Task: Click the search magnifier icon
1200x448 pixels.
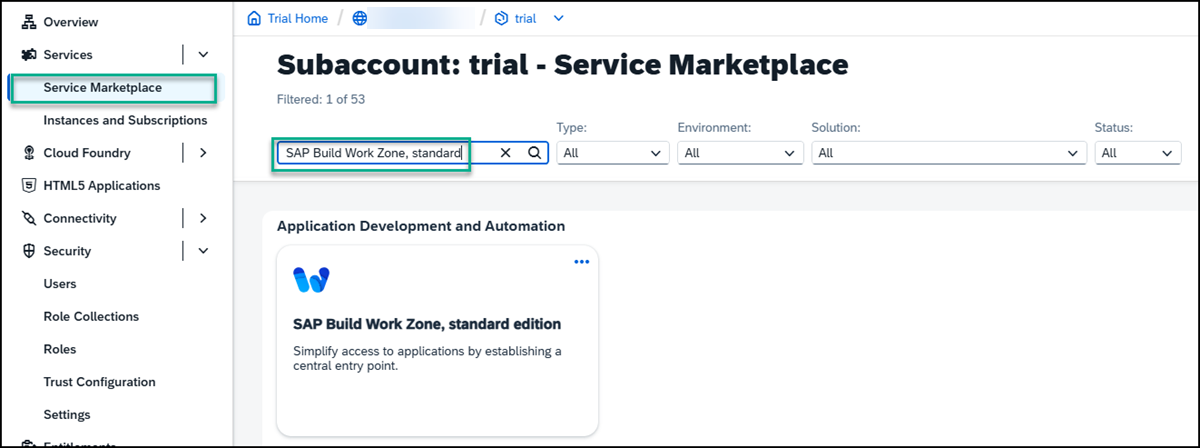Action: 534,153
